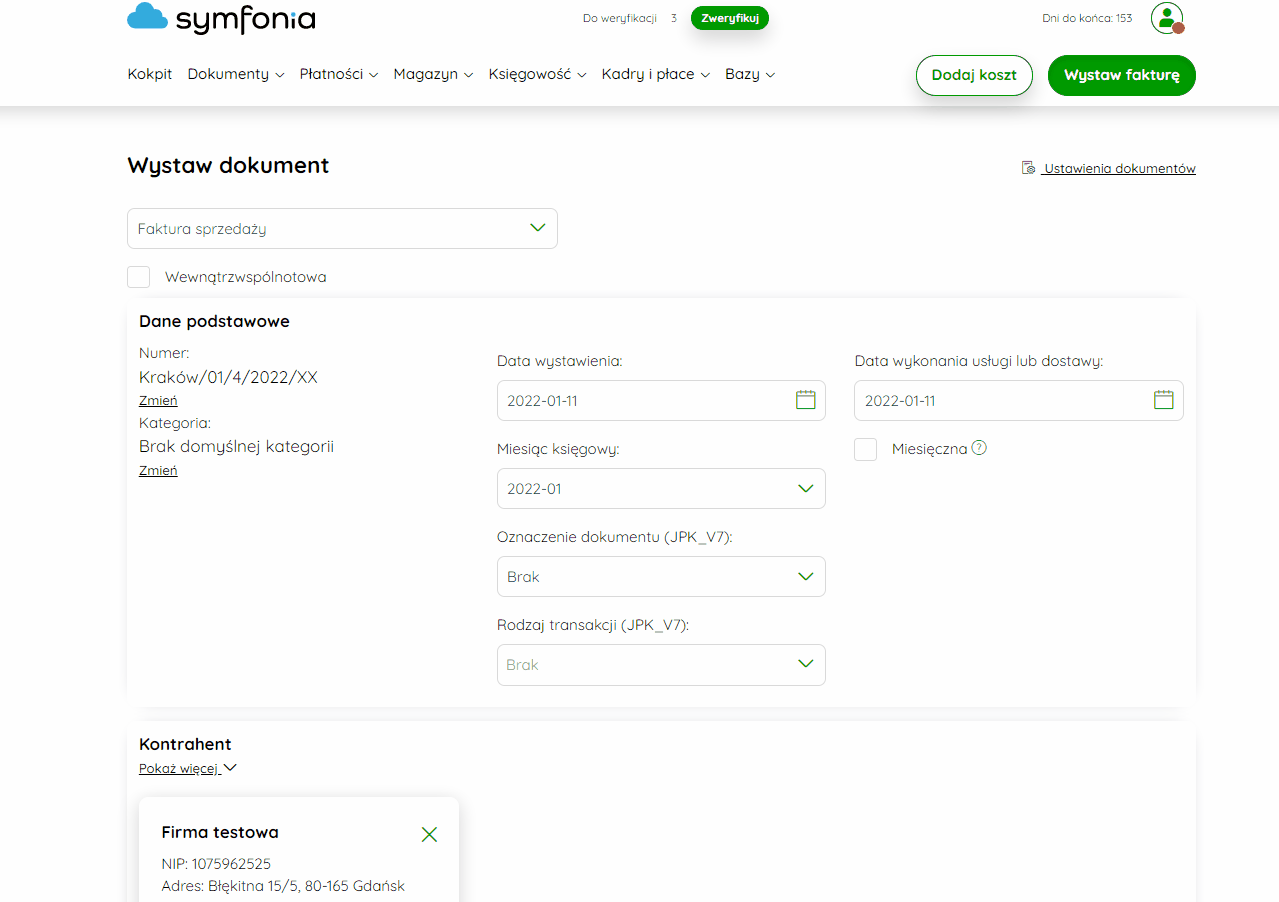The height and width of the screenshot is (902, 1279).
Task: Click the Dni do końca: 153 text
Action: click(1087, 18)
